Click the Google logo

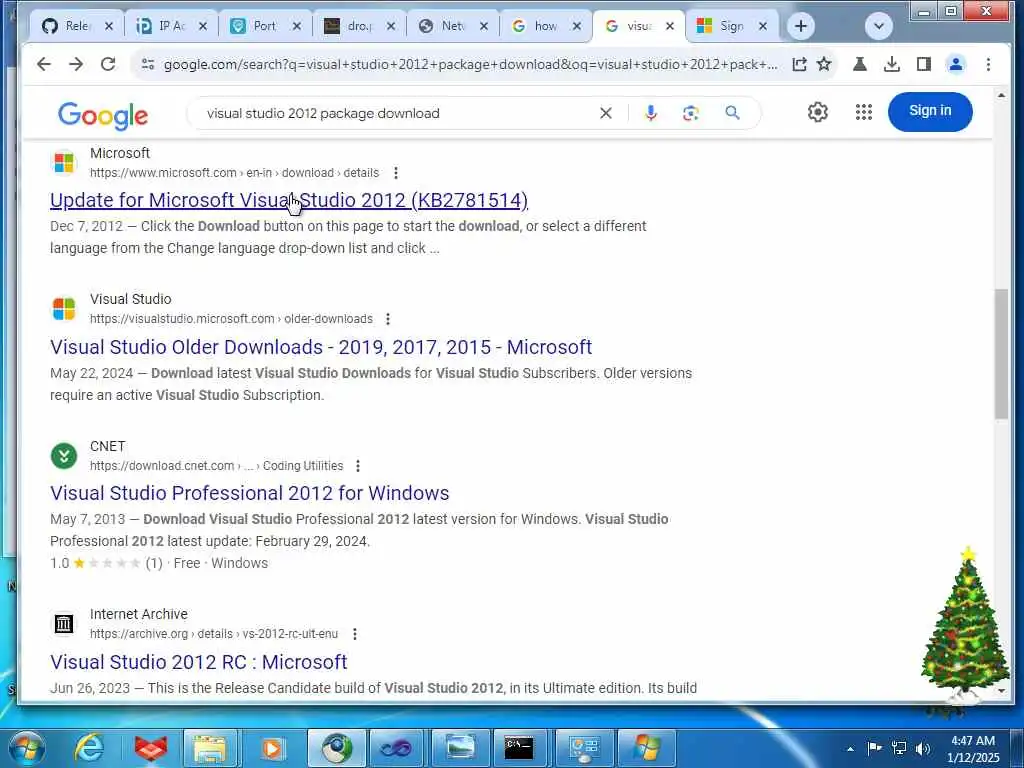[103, 116]
